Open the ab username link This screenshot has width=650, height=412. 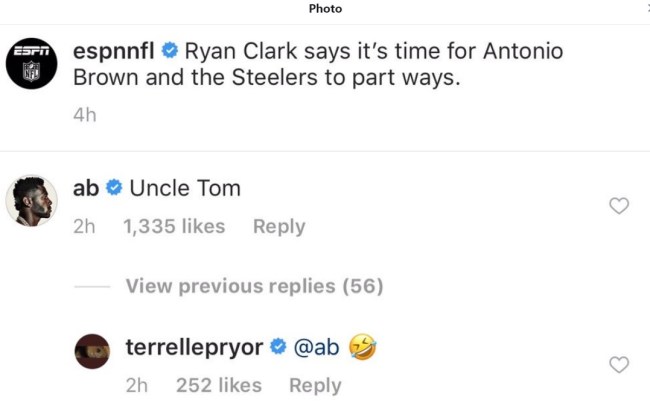[x=86, y=188]
